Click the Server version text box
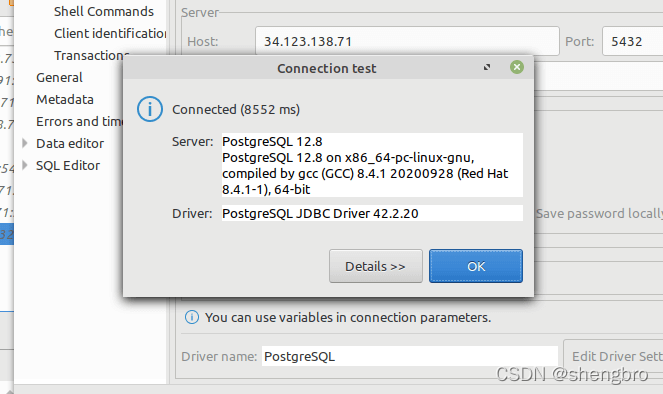The image size is (663, 394). (x=372, y=165)
